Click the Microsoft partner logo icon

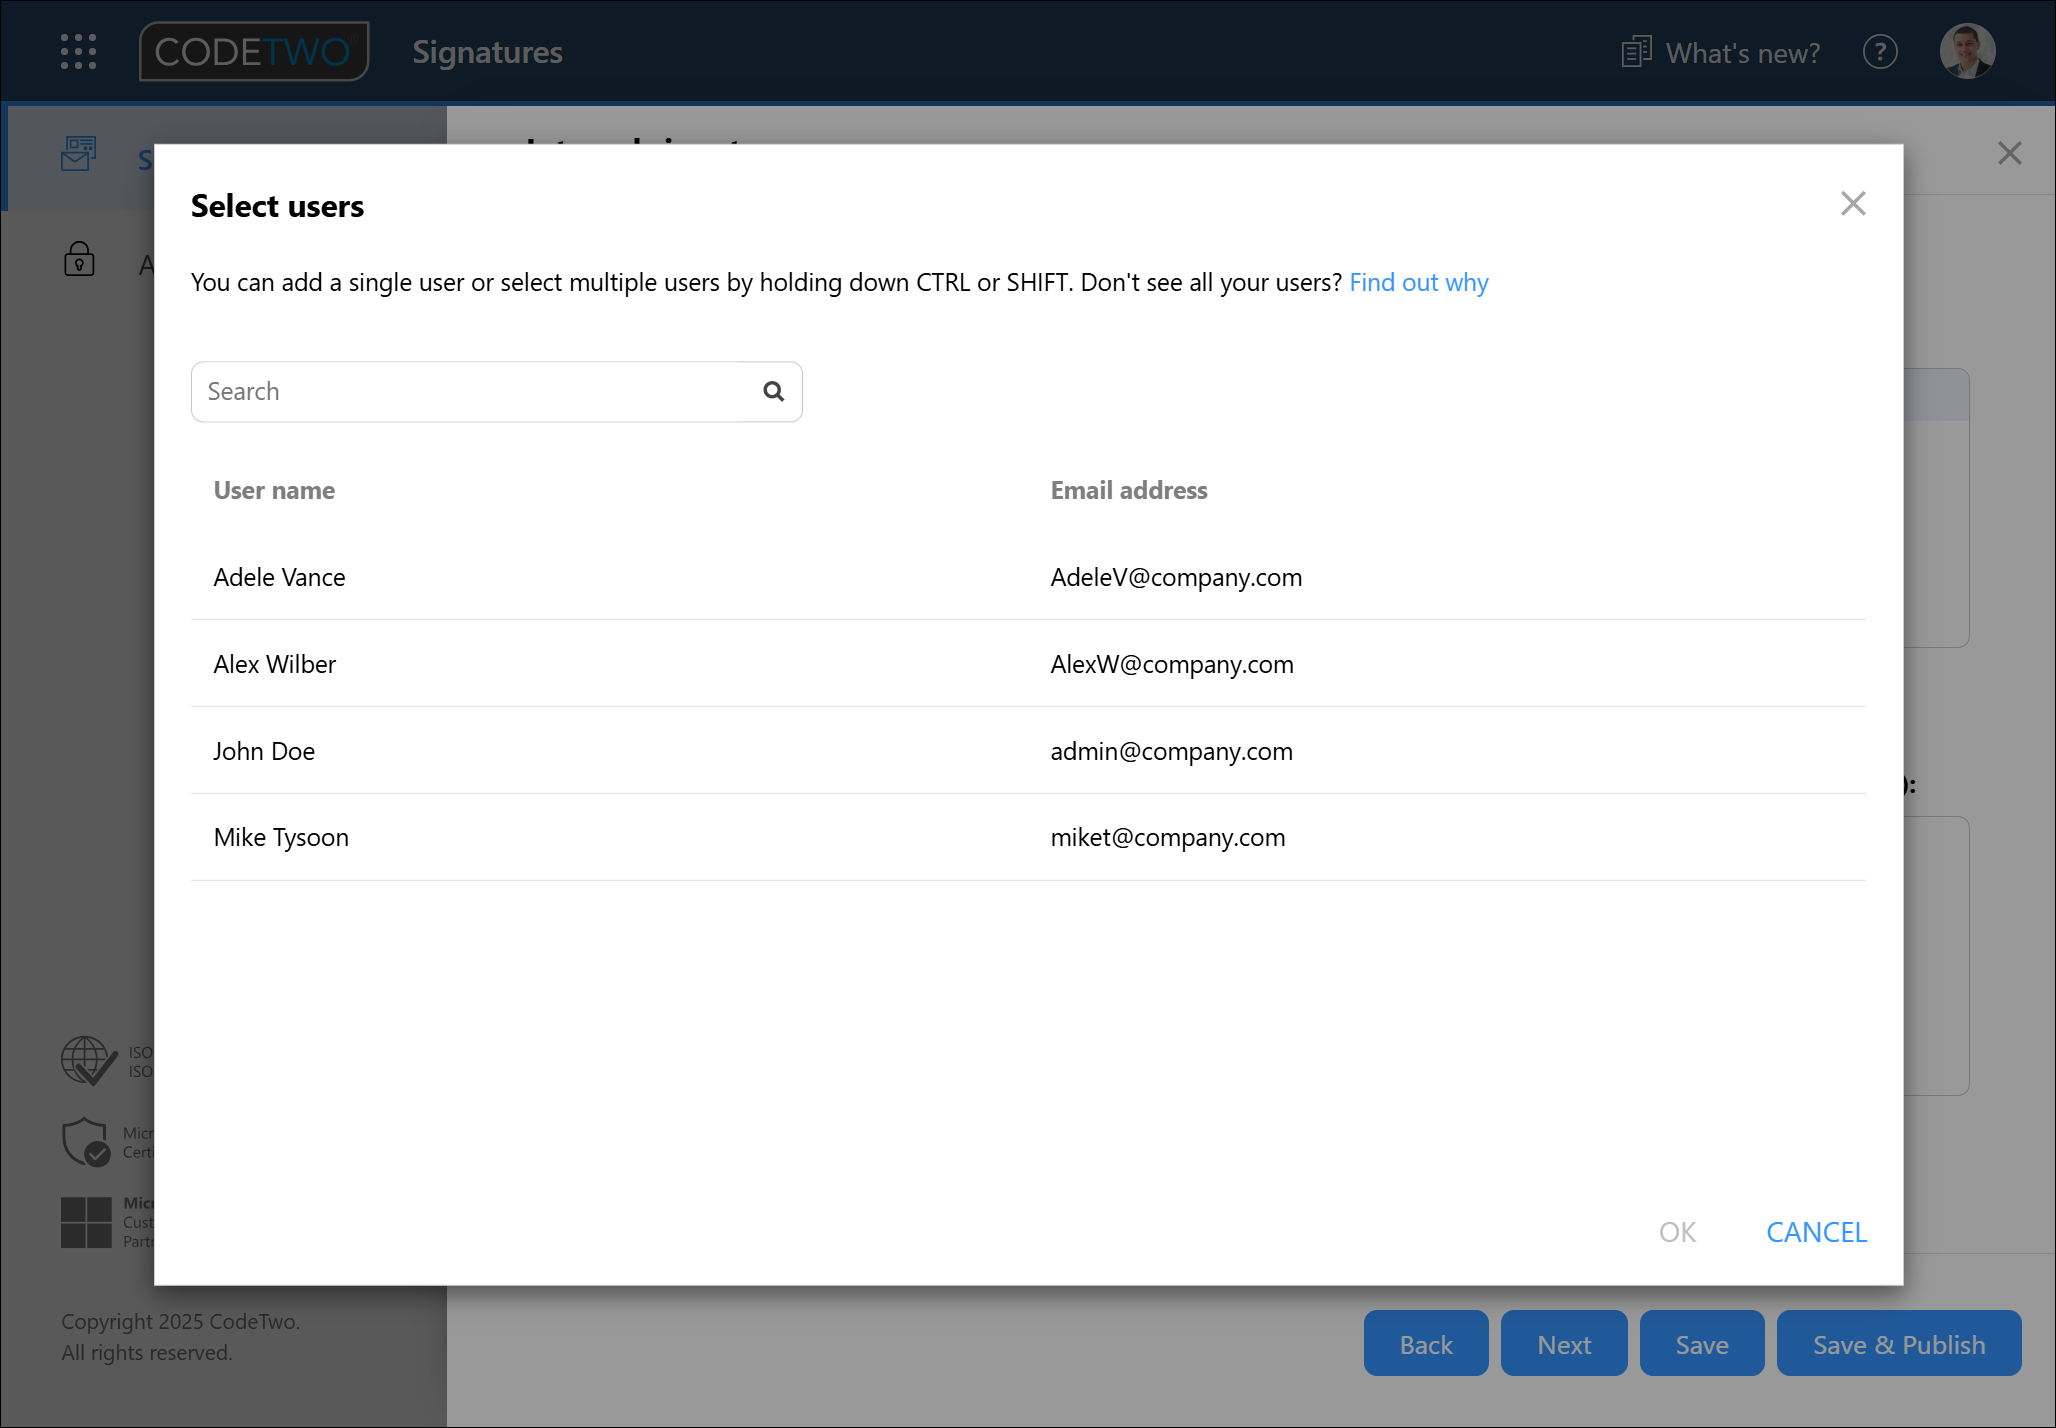point(86,1222)
